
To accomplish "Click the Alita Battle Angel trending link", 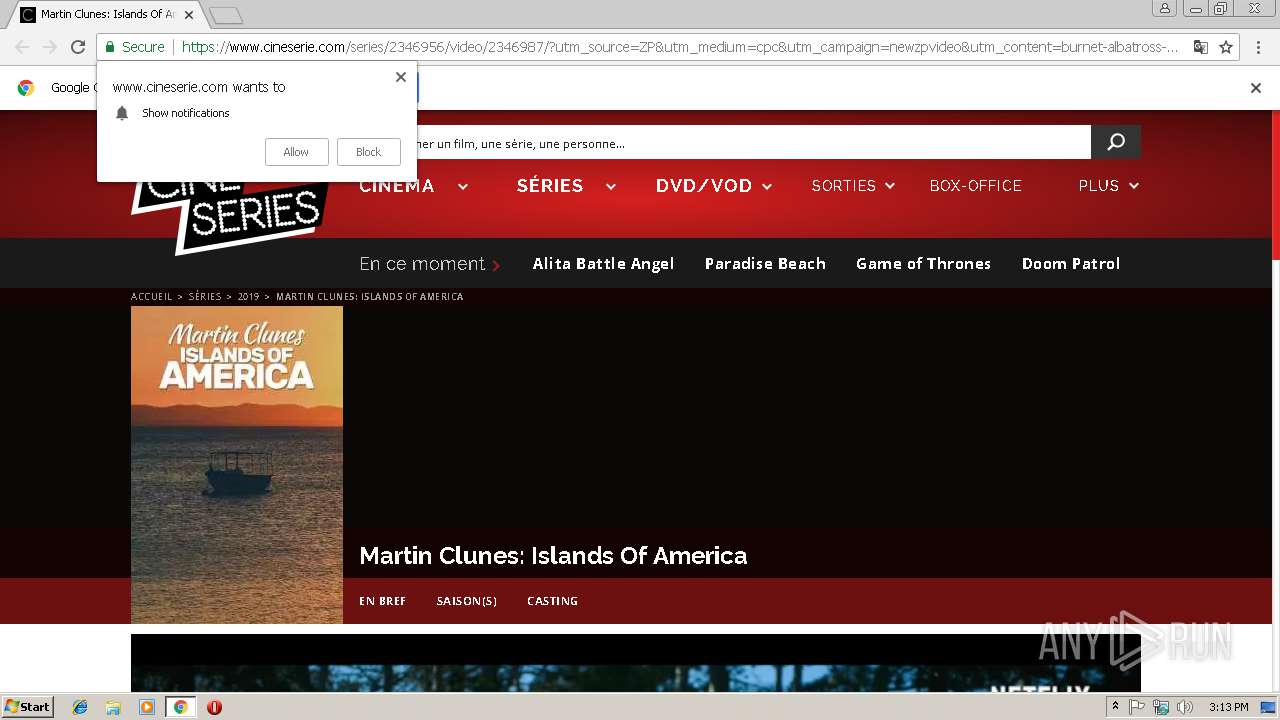I will pyautogui.click(x=603, y=264).
